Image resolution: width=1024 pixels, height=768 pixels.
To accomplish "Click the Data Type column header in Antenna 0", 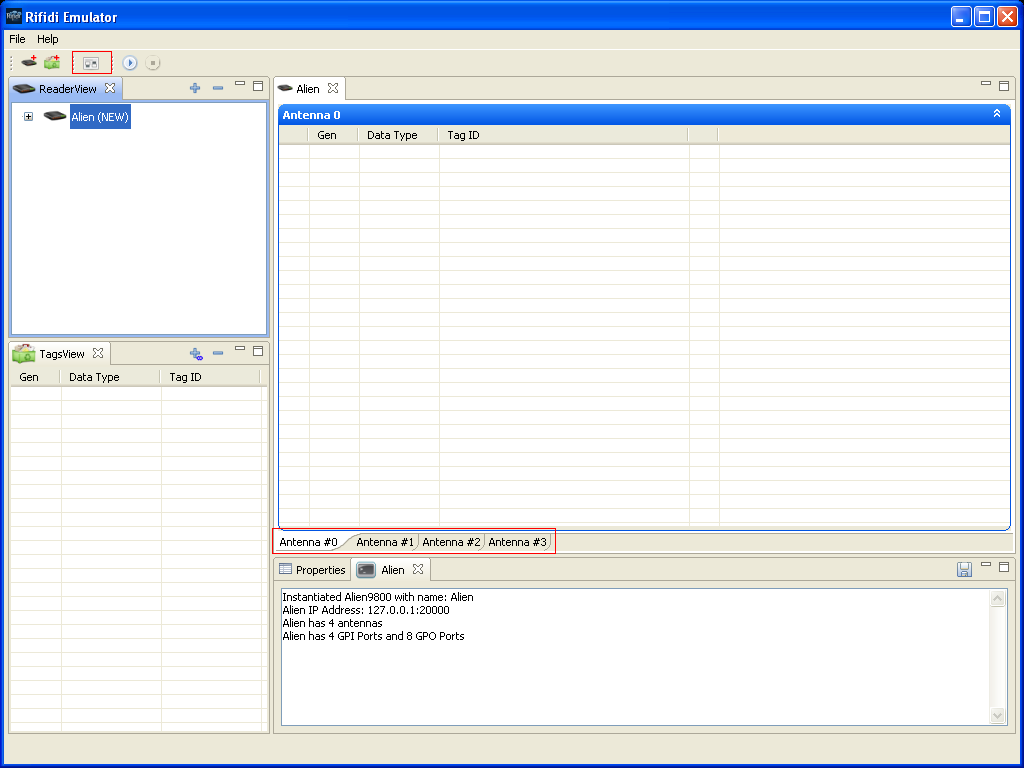I will click(x=398, y=135).
